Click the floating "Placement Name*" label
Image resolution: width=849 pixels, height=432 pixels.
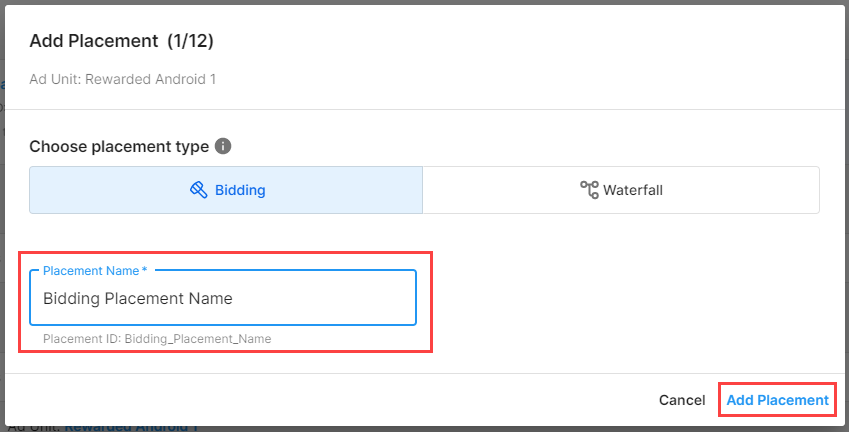point(90,271)
